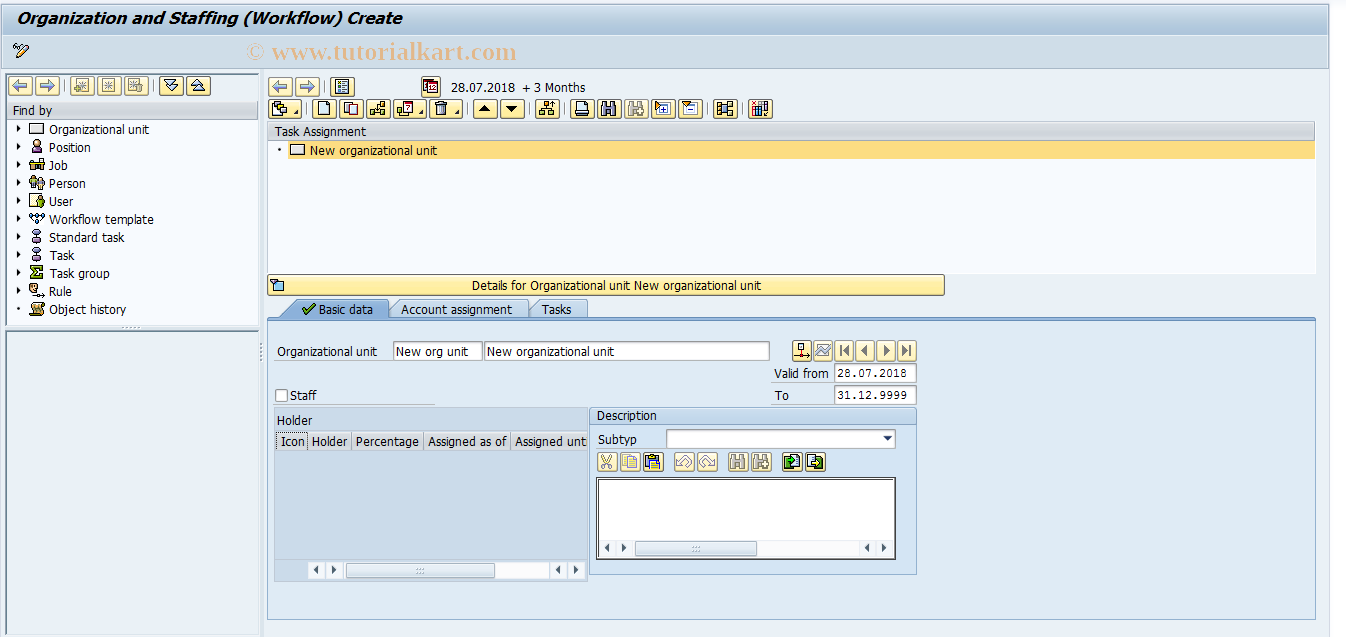Switch to the Account assignment tab

tap(456, 309)
